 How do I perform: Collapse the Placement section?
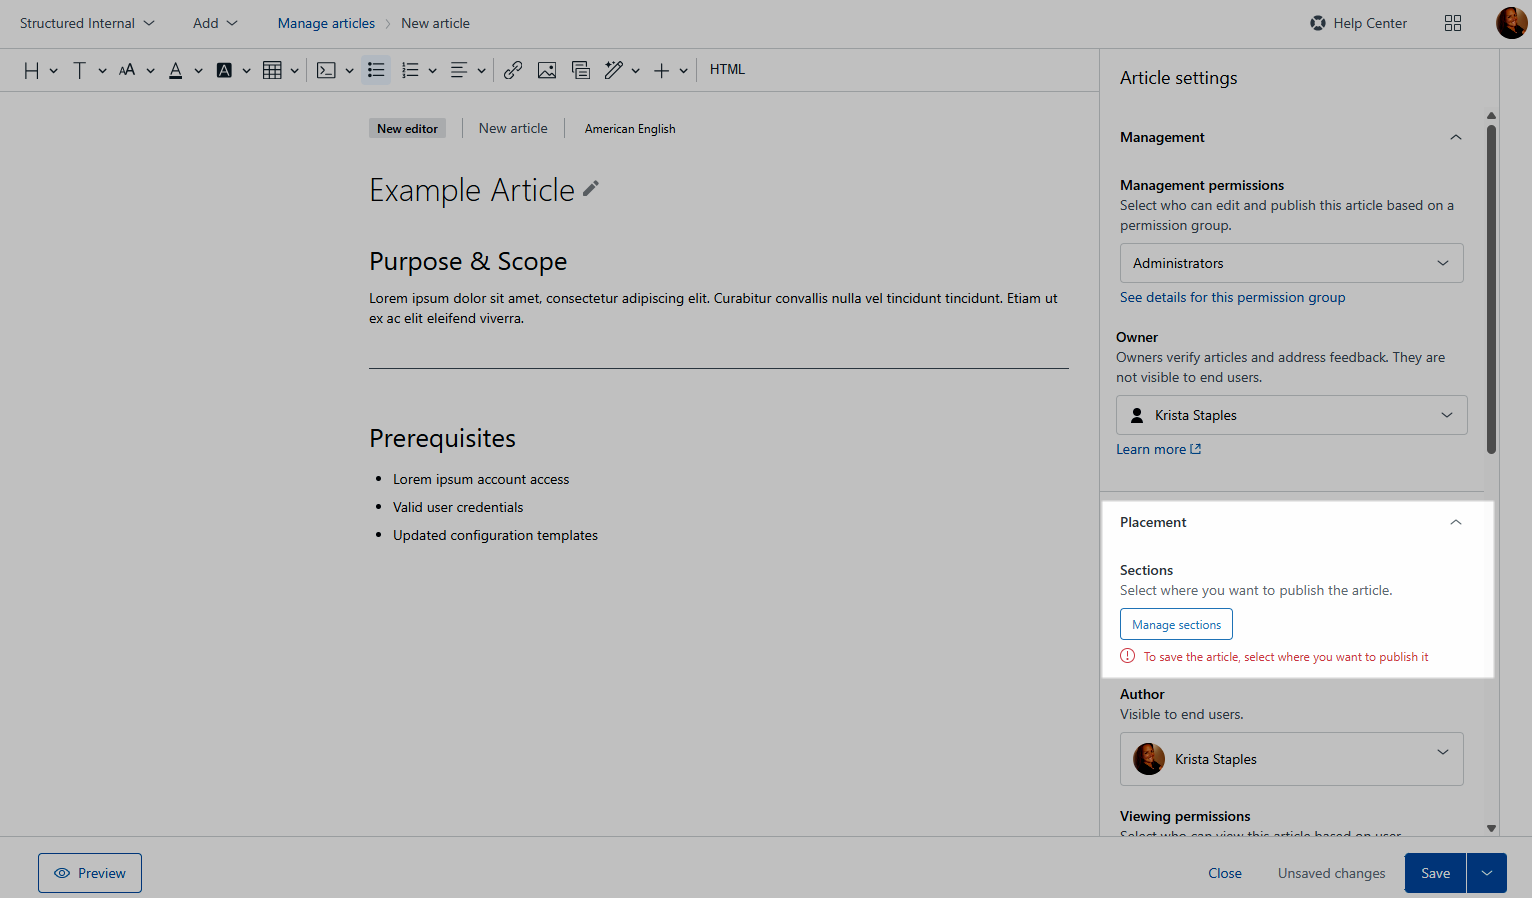pyautogui.click(x=1455, y=522)
